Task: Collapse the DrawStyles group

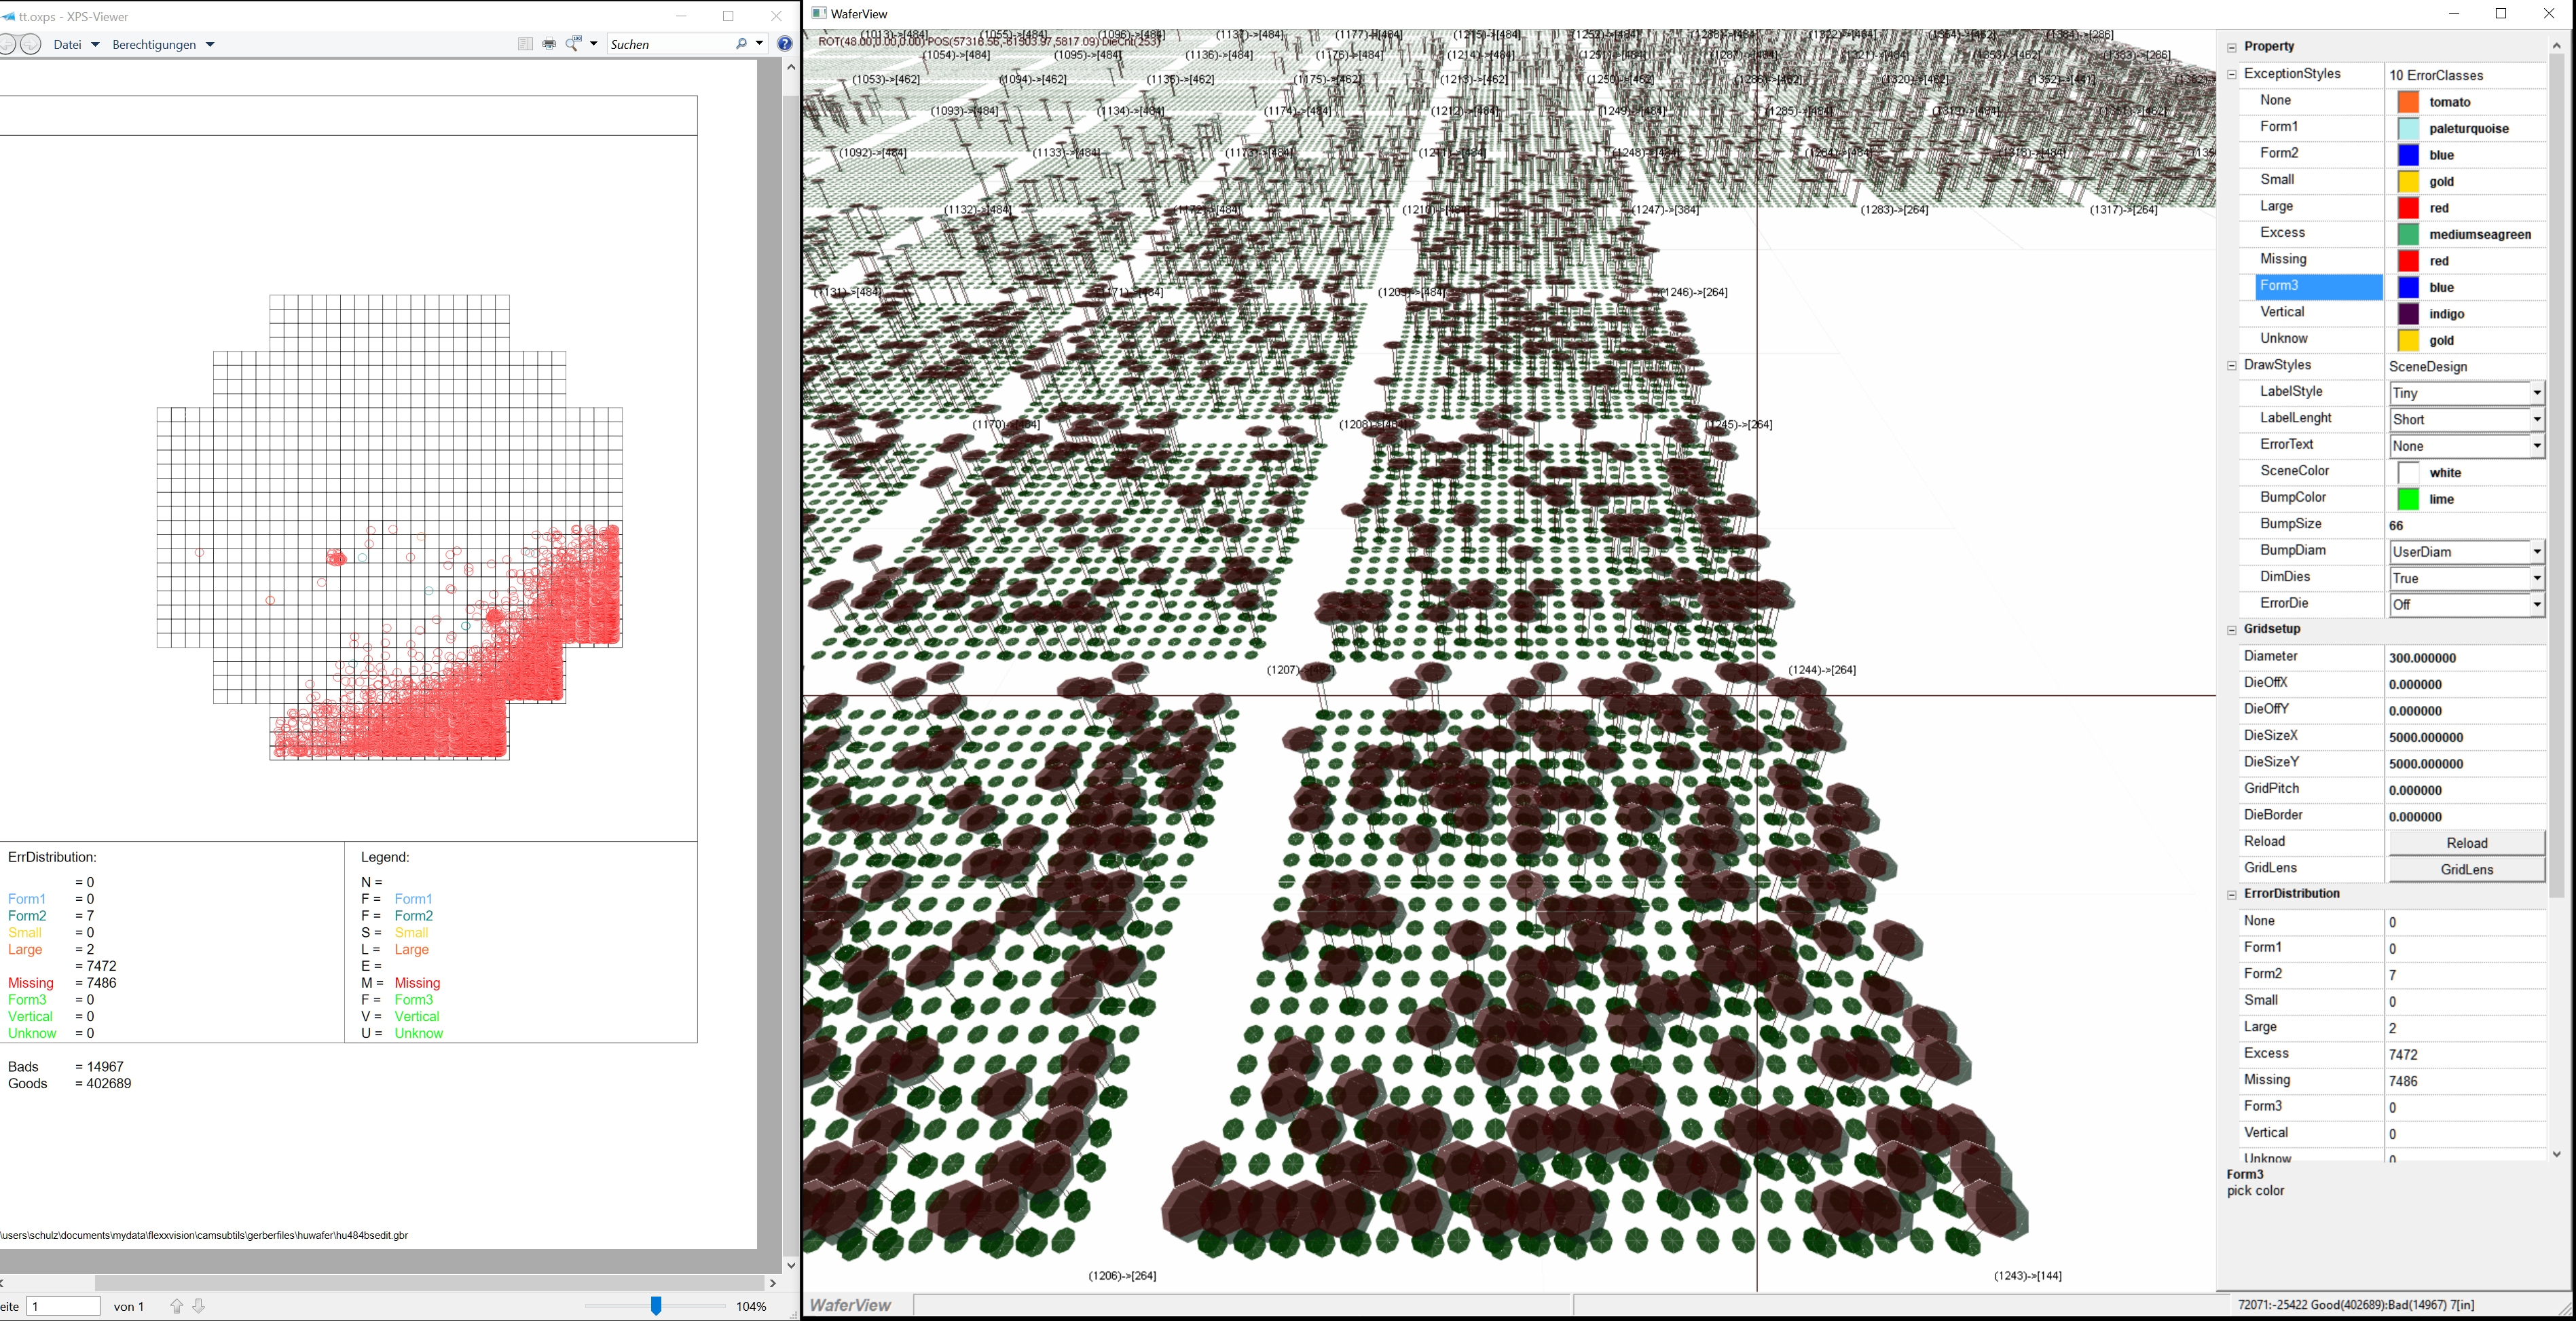Action: pyautogui.click(x=2232, y=365)
